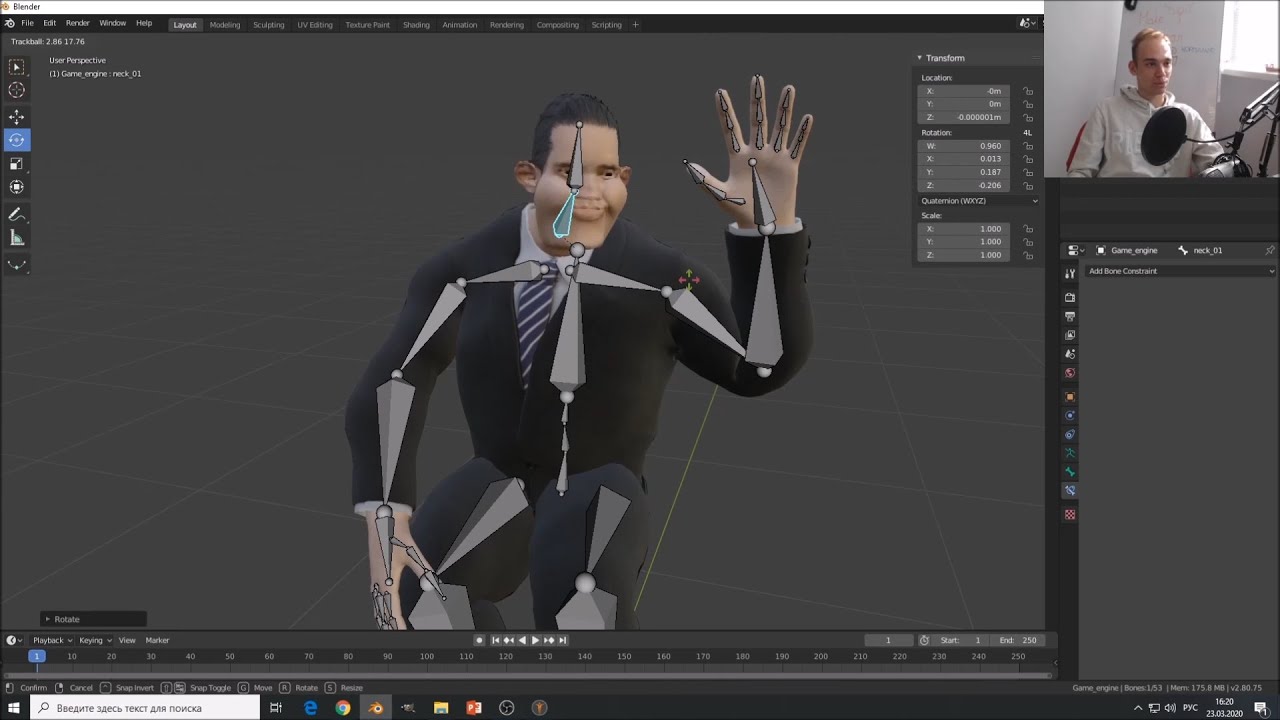
Task: Open the Playback dropdown
Action: point(52,640)
